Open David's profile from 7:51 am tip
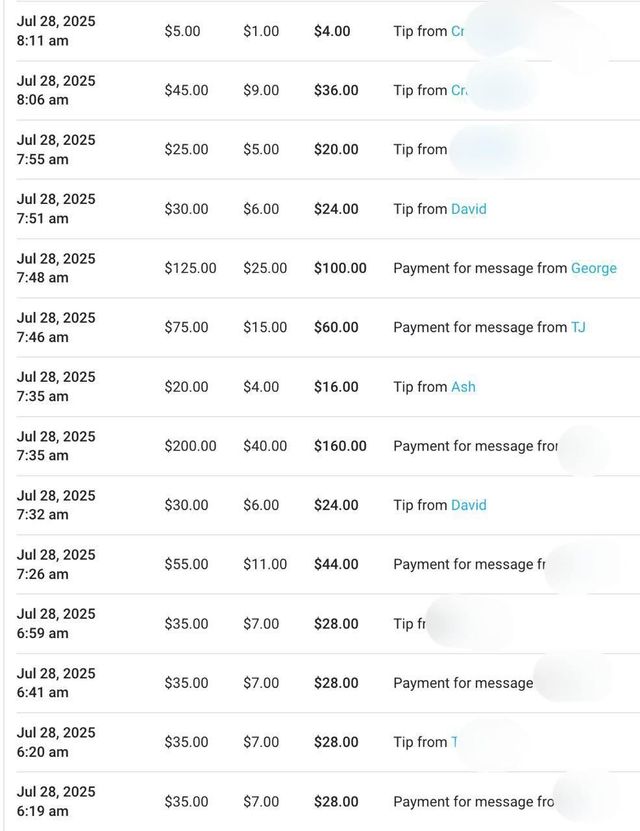Screen dimensions: 640x831 pyautogui.click(x=469, y=209)
